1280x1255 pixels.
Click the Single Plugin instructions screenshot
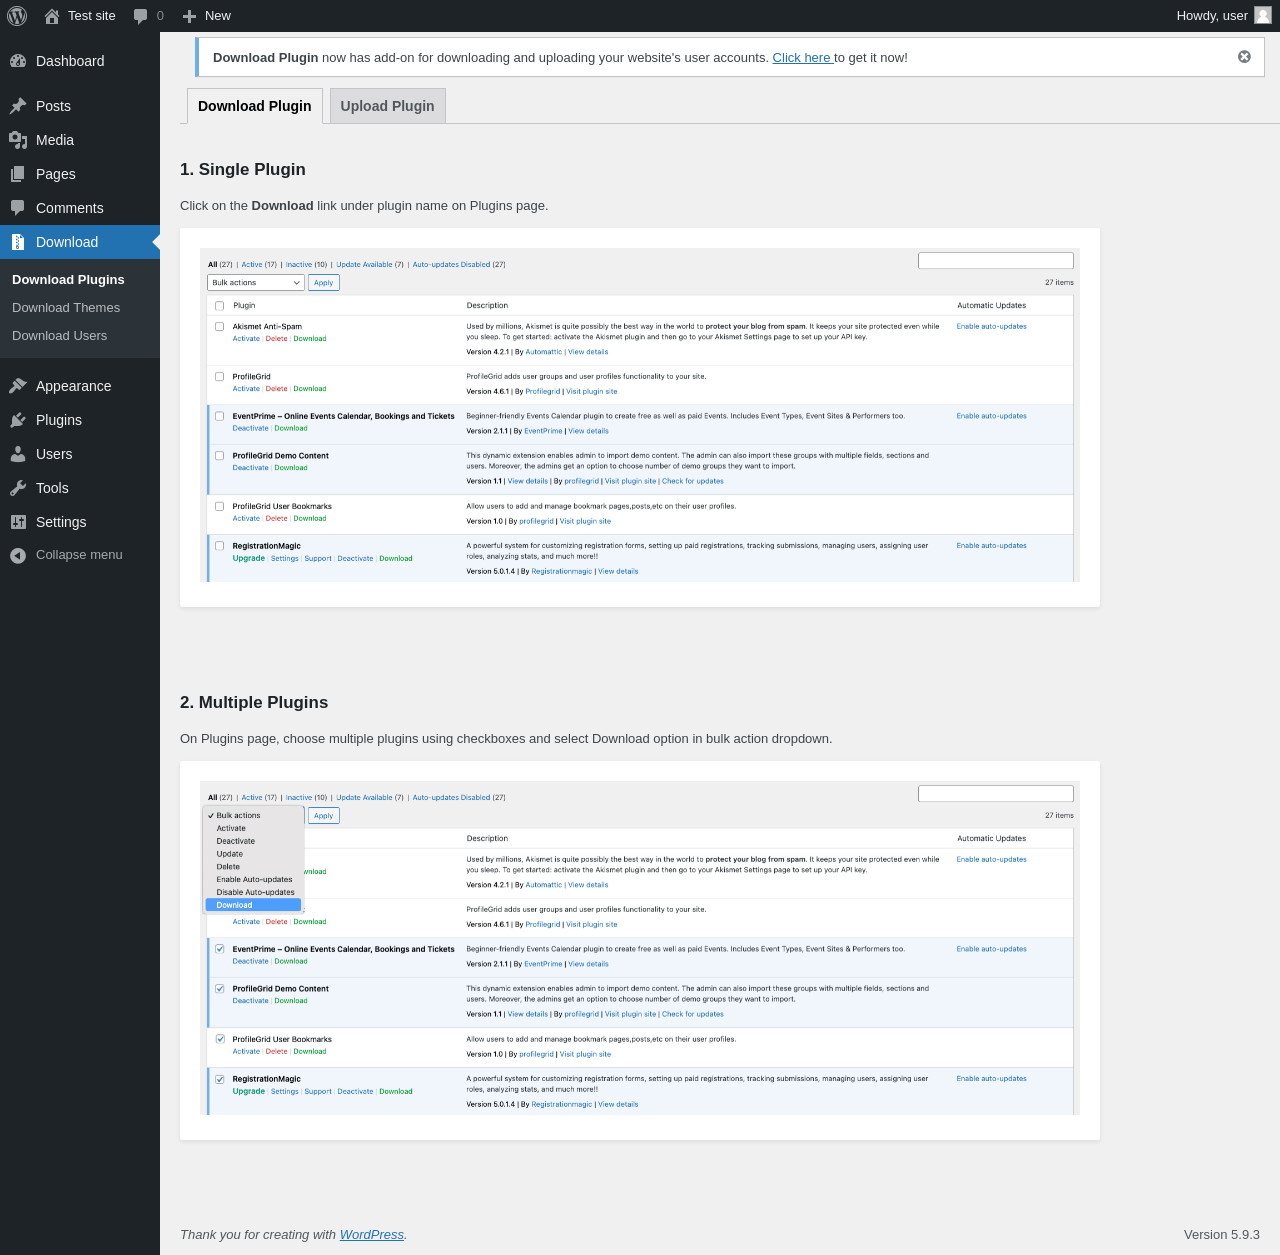coord(640,416)
